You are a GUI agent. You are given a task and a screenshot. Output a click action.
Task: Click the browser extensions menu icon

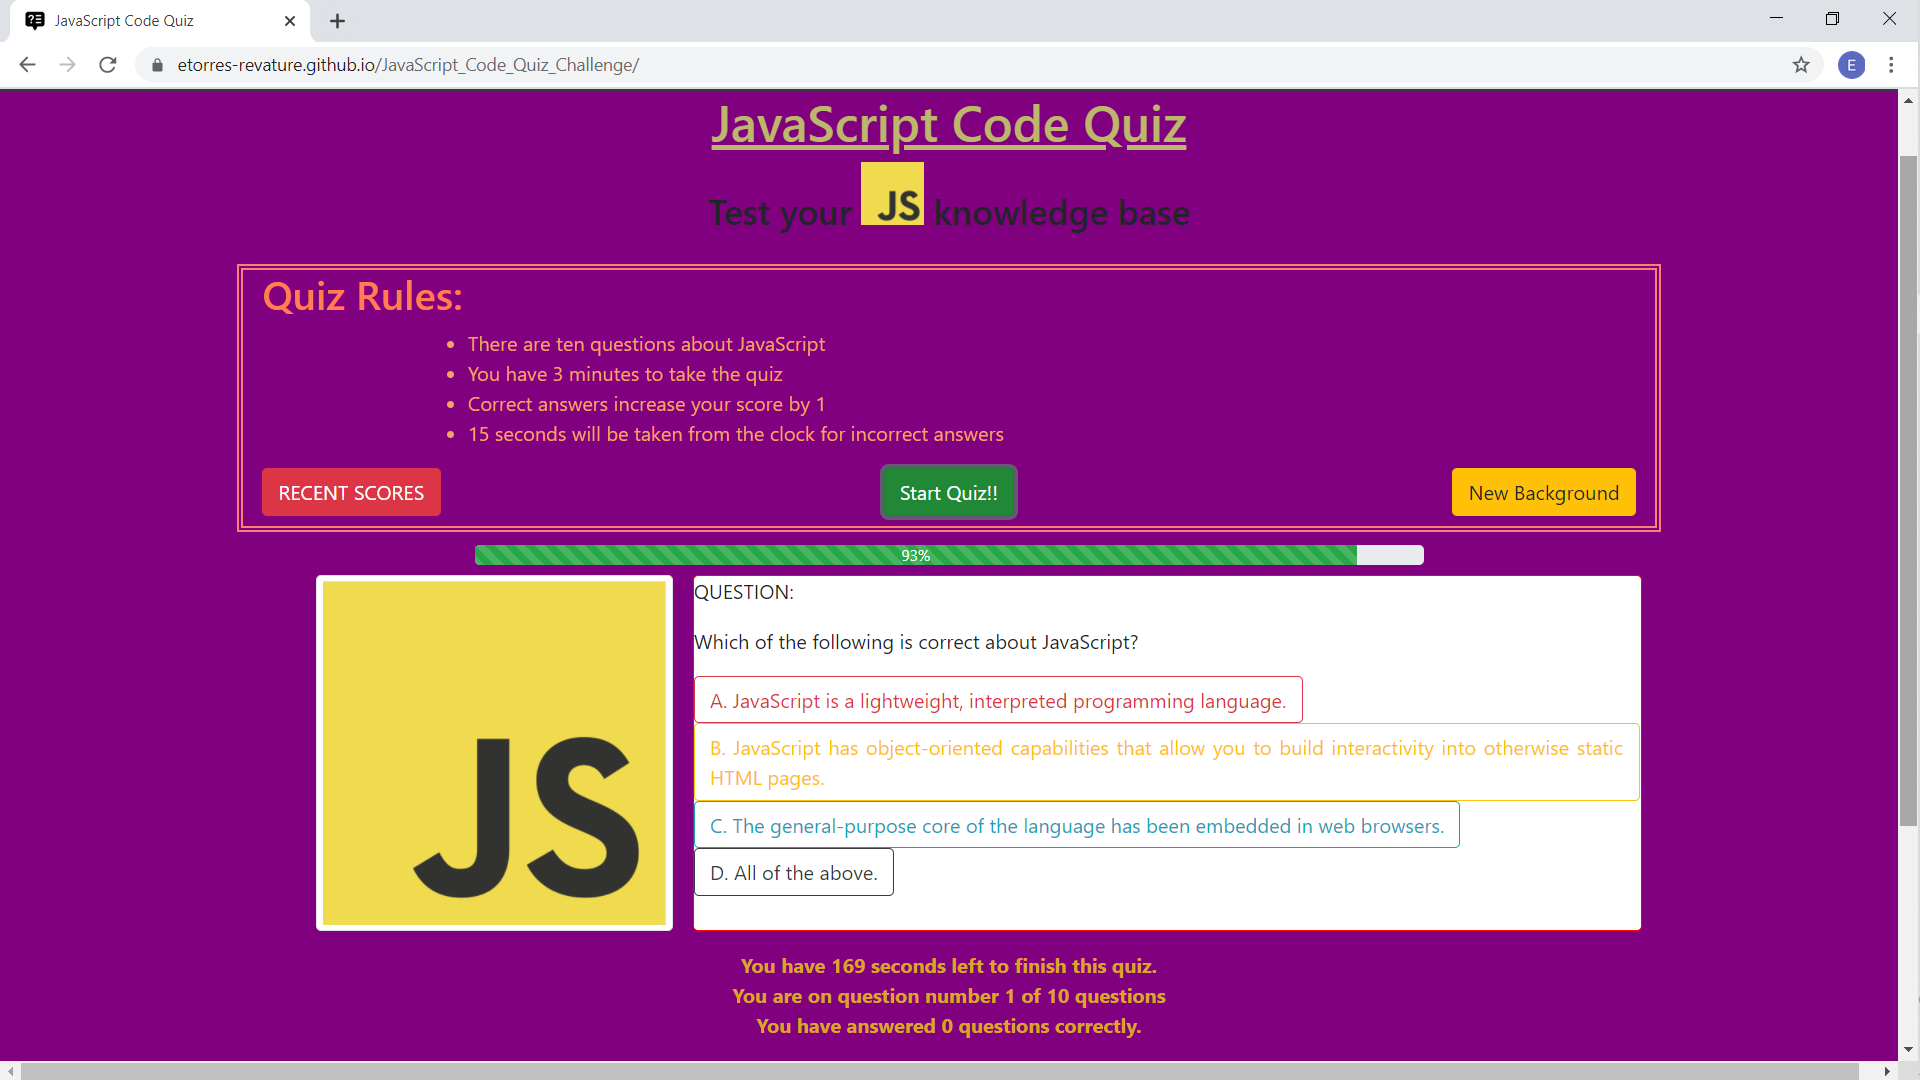coord(1891,65)
